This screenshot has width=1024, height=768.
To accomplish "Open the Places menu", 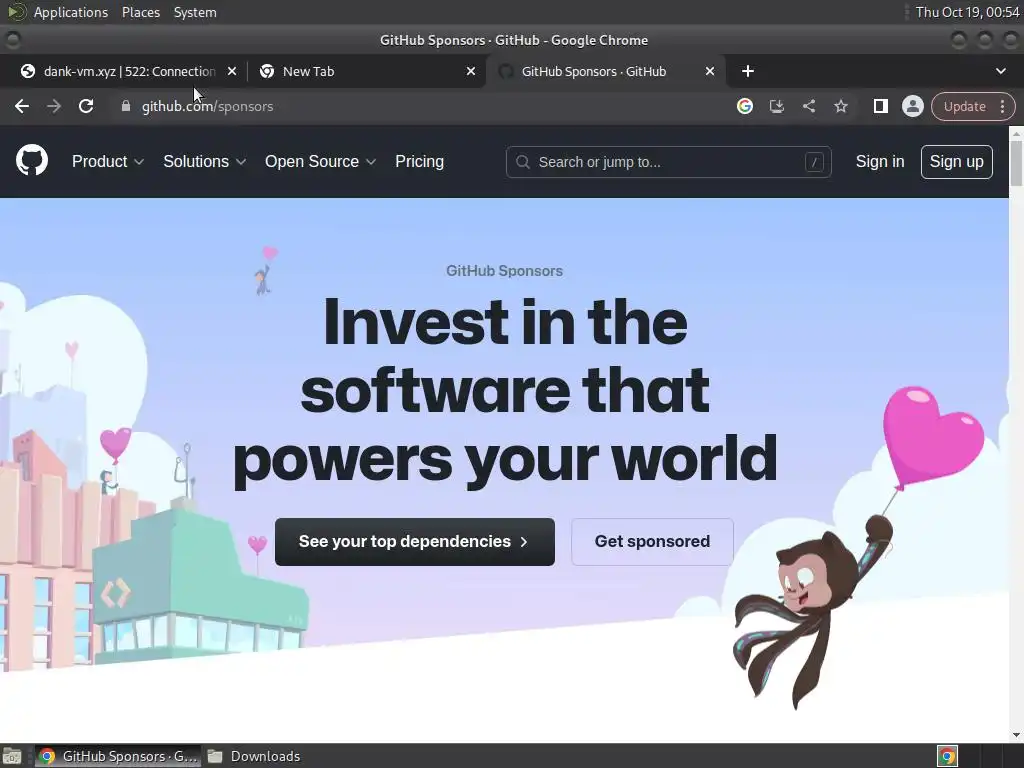I will pos(140,12).
